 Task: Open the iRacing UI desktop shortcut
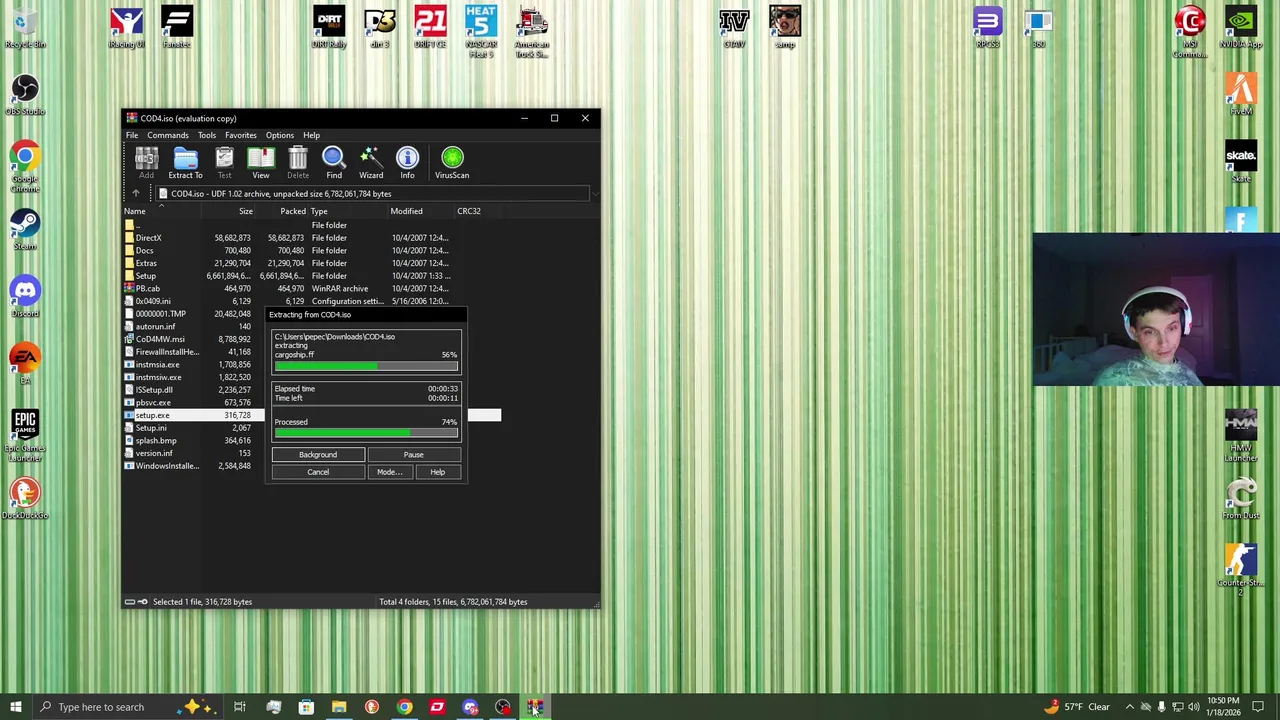pos(126,28)
